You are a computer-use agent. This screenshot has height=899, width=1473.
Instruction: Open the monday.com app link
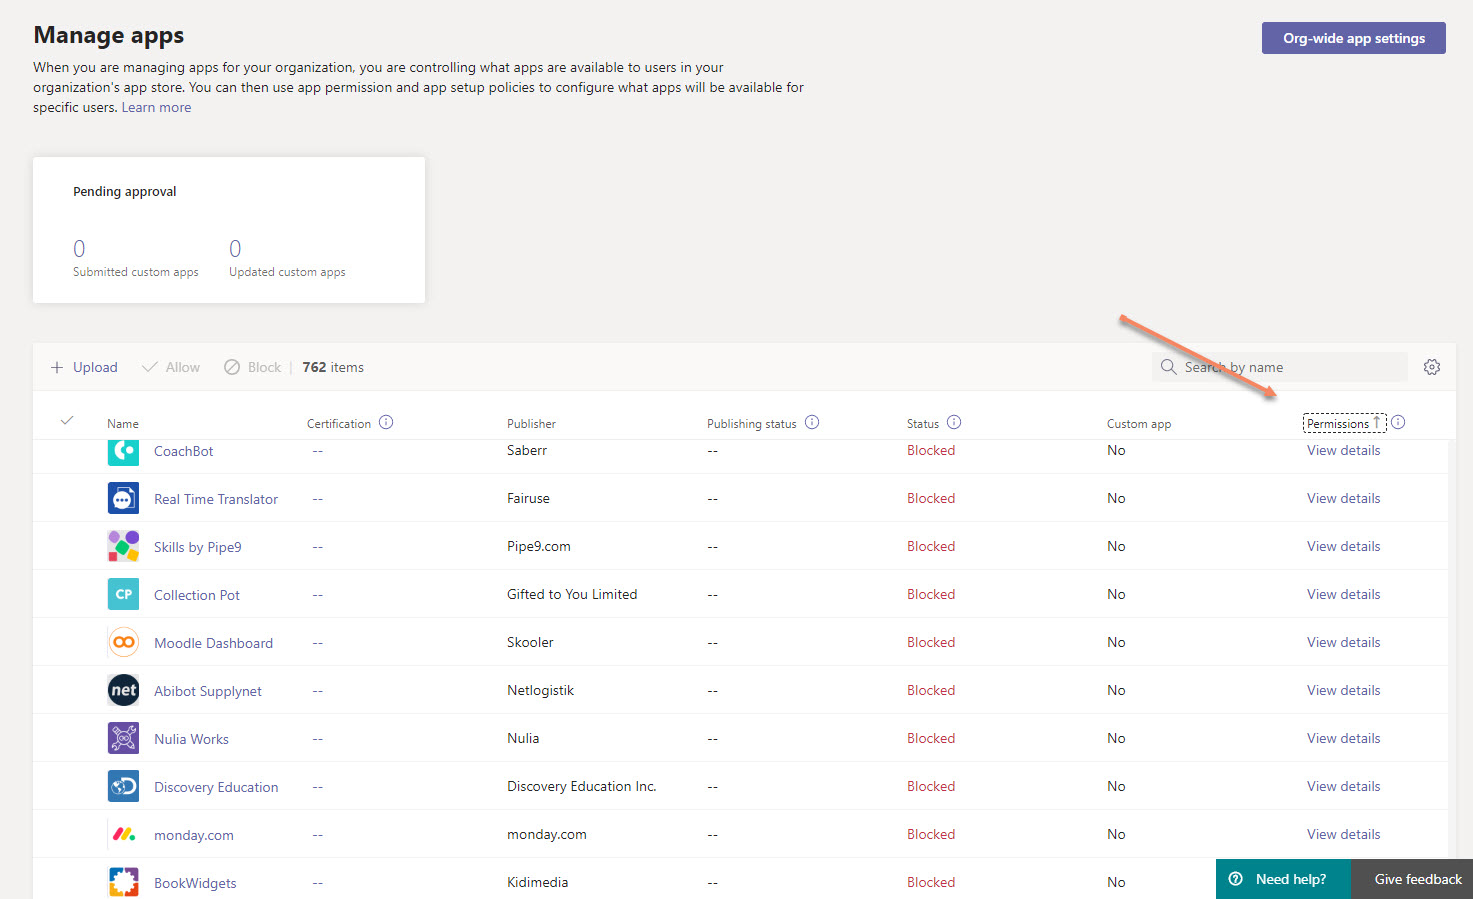coord(194,835)
